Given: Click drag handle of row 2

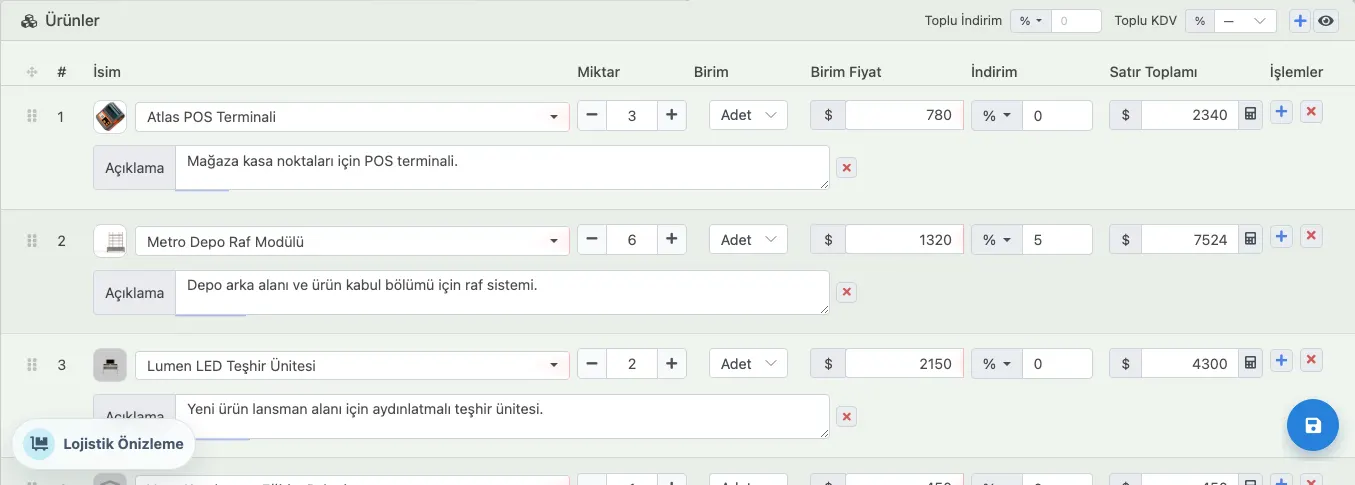Looking at the screenshot, I should point(31,241).
